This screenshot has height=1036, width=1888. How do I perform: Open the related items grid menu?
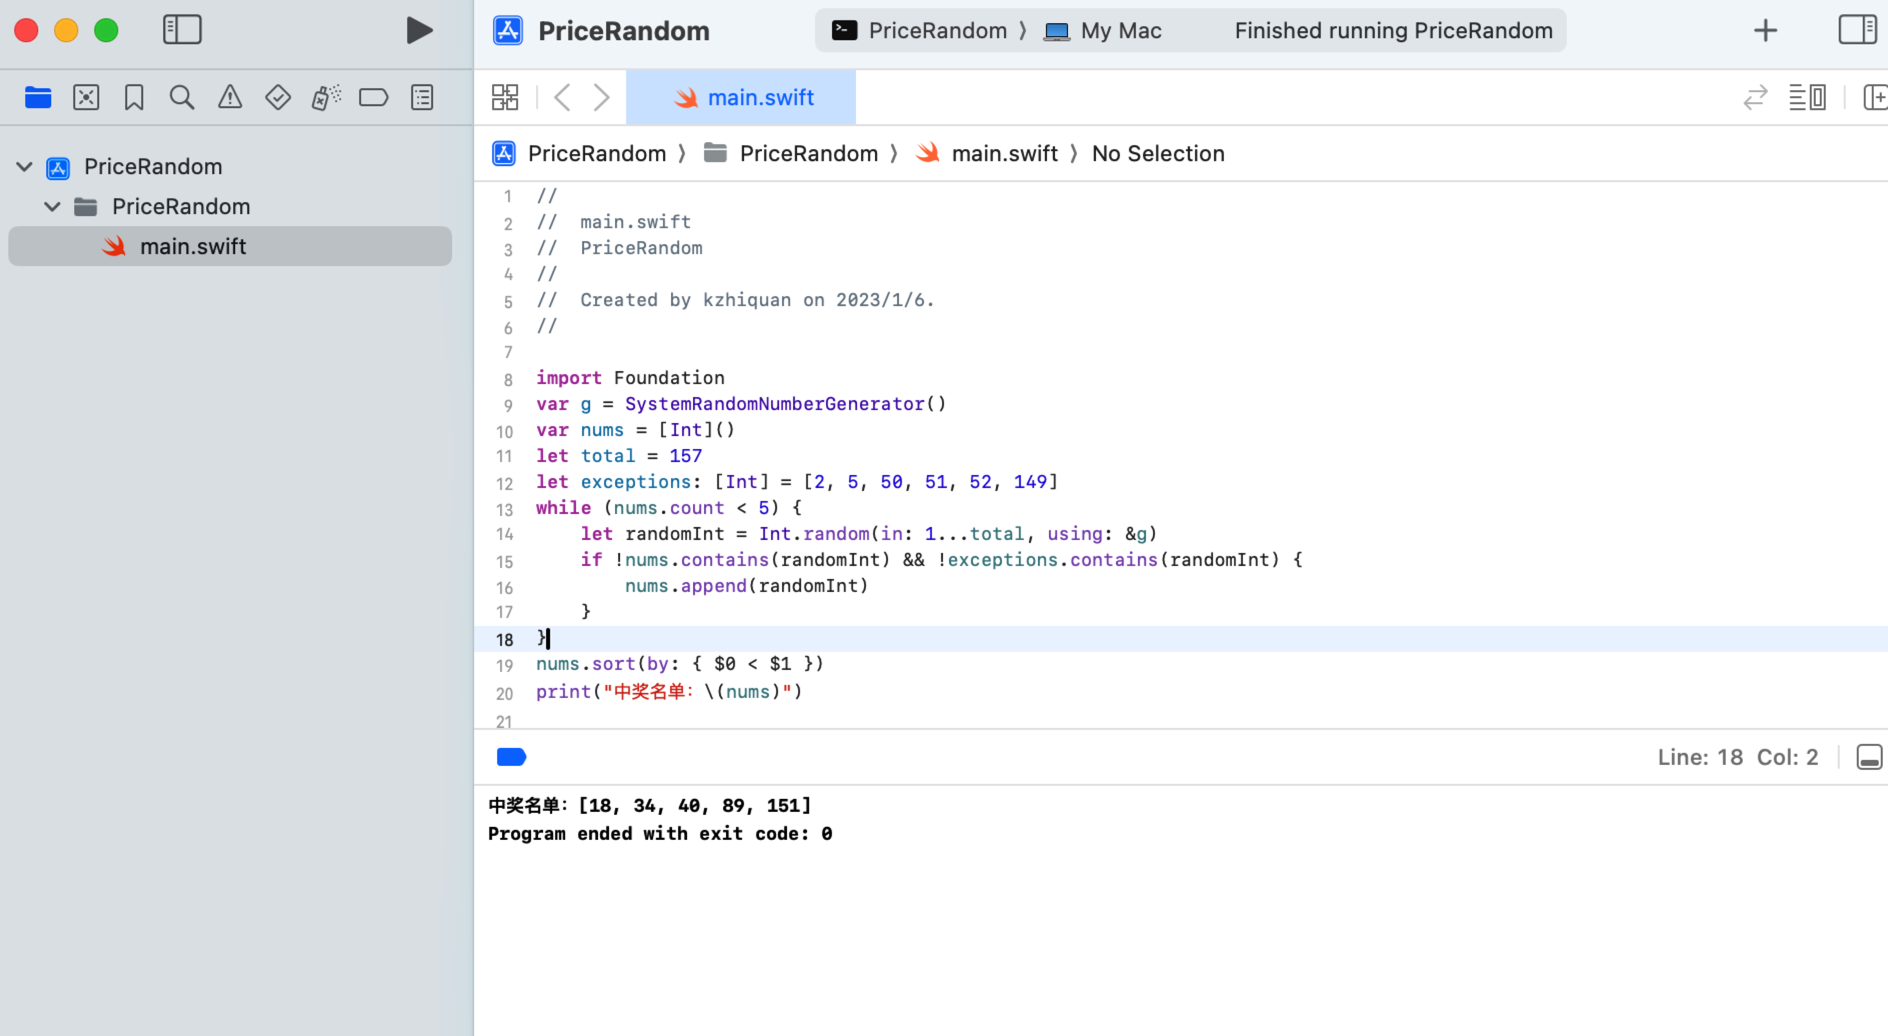(x=505, y=97)
